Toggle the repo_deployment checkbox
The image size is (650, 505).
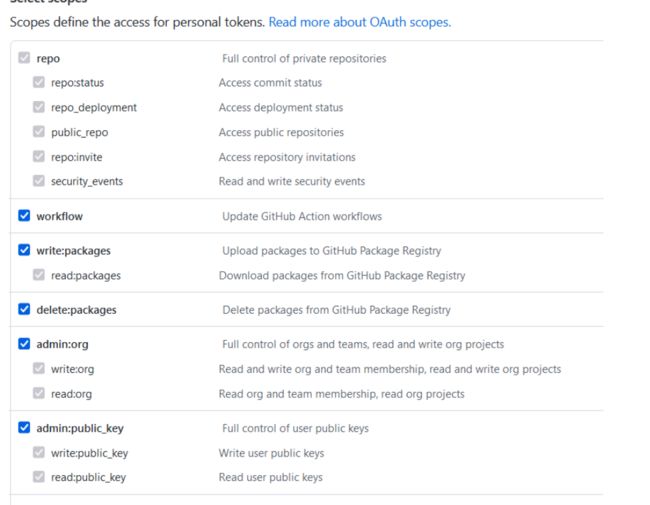(39, 107)
